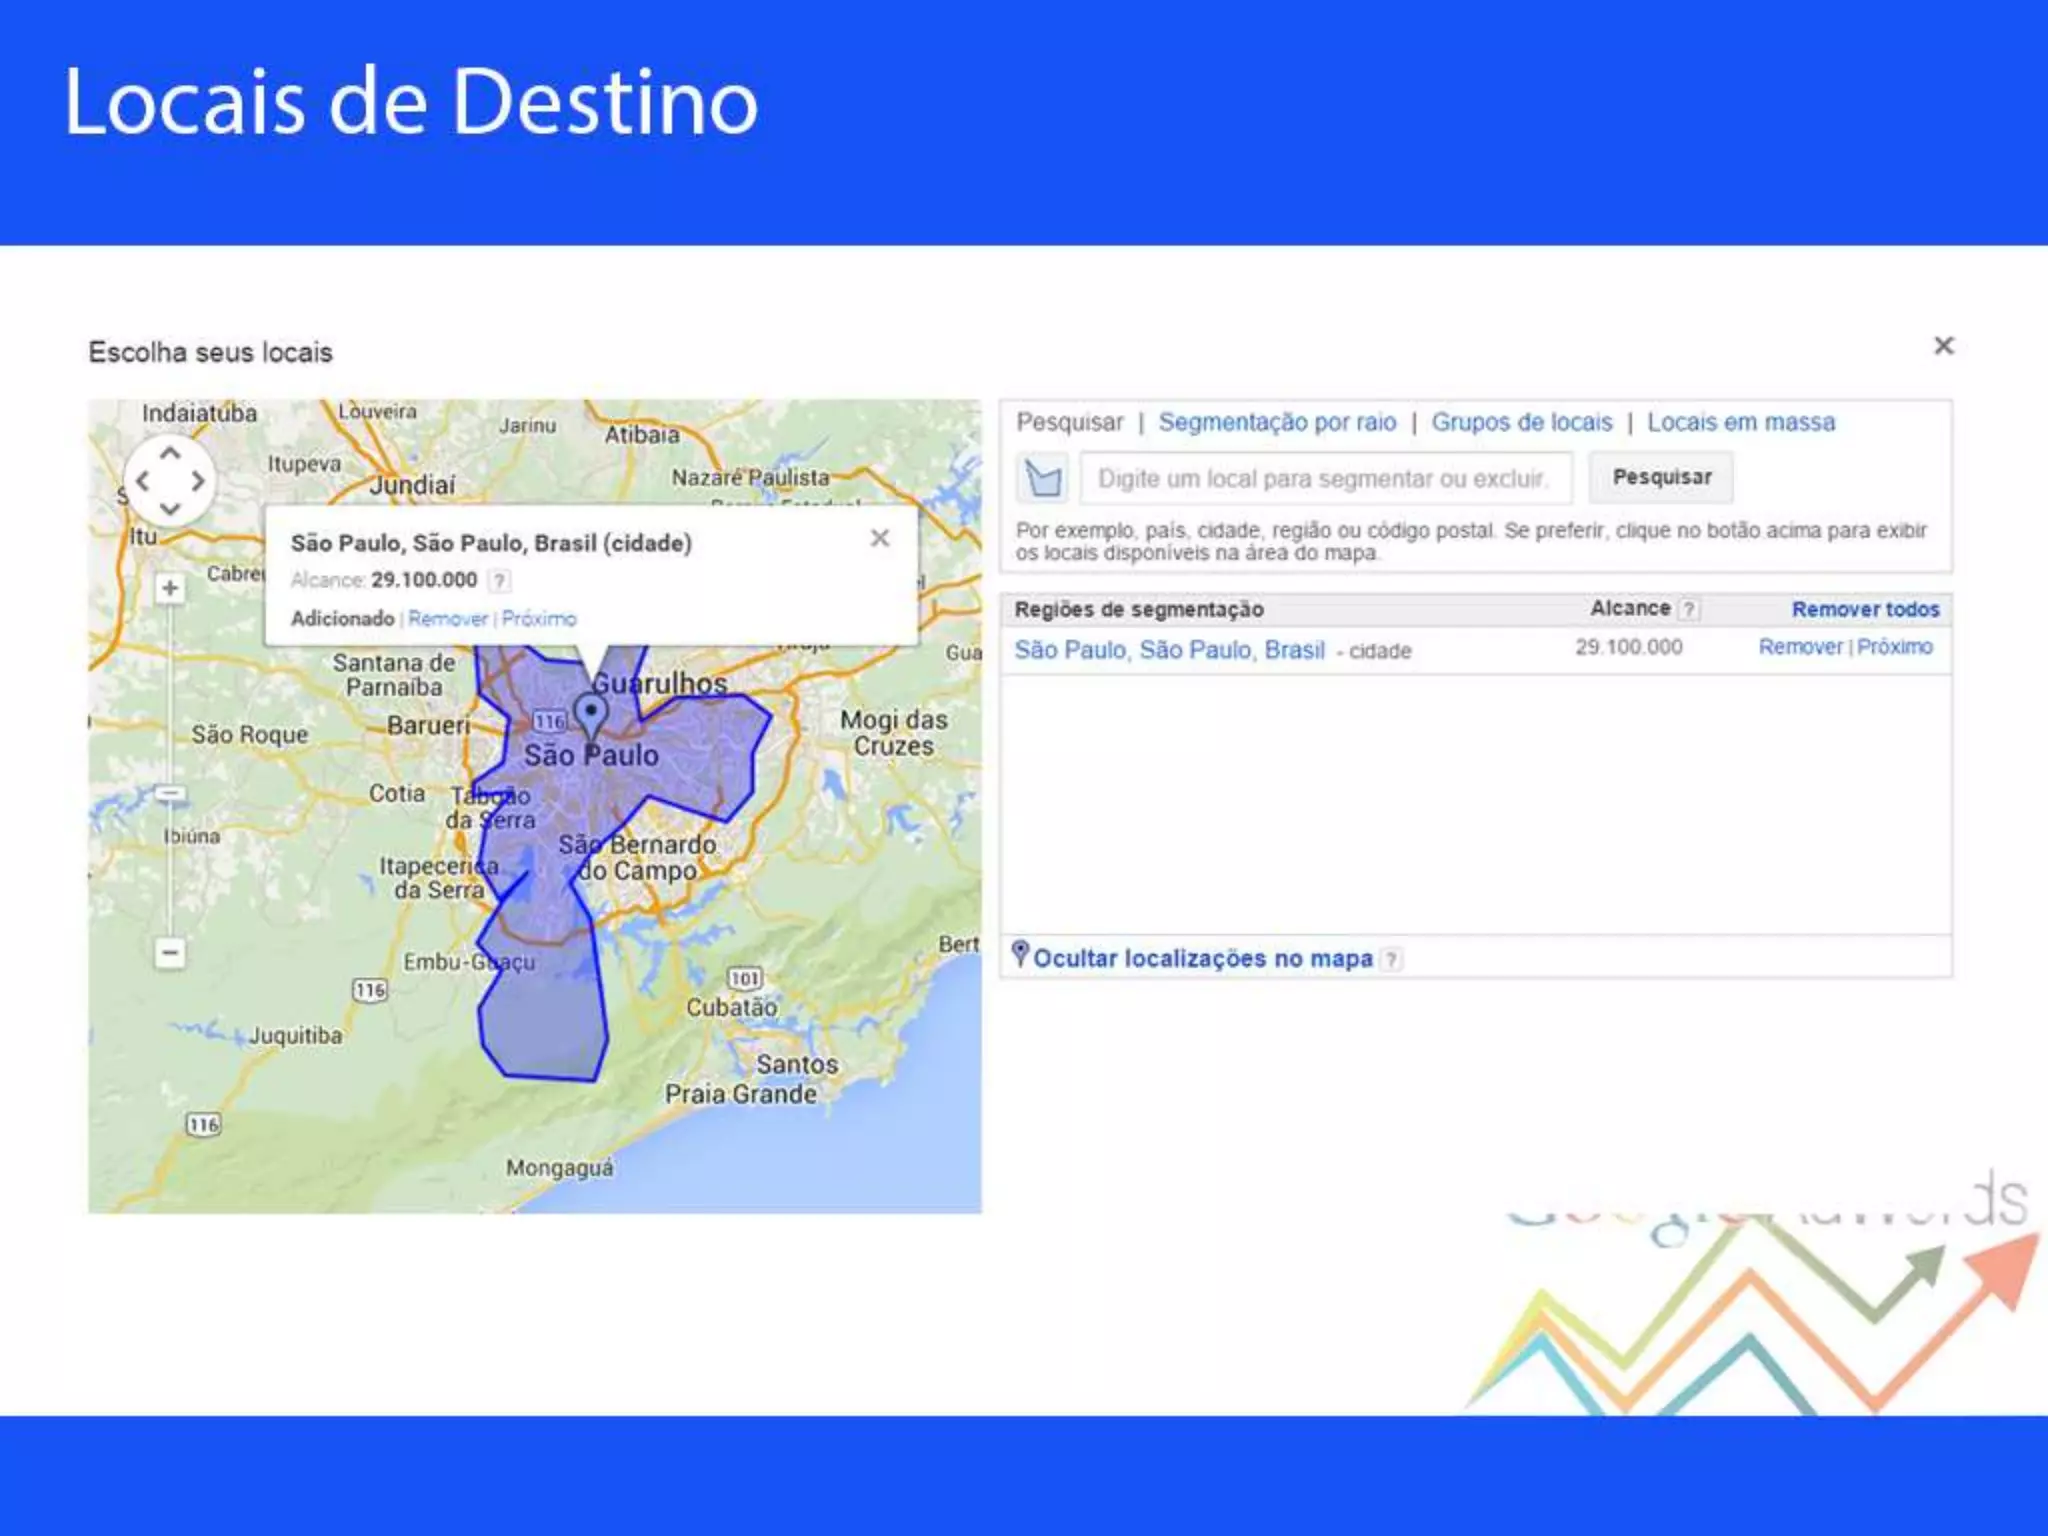Focus the location search input field
The width and height of the screenshot is (2048, 1536).
pos(1326,478)
